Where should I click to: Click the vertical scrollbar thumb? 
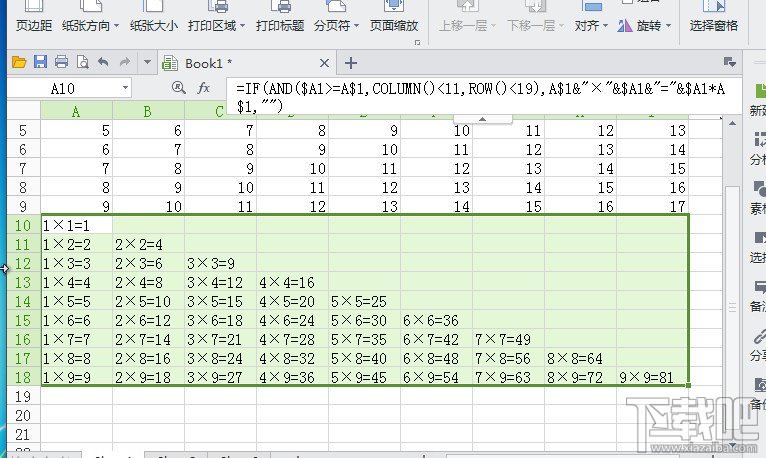(732, 307)
